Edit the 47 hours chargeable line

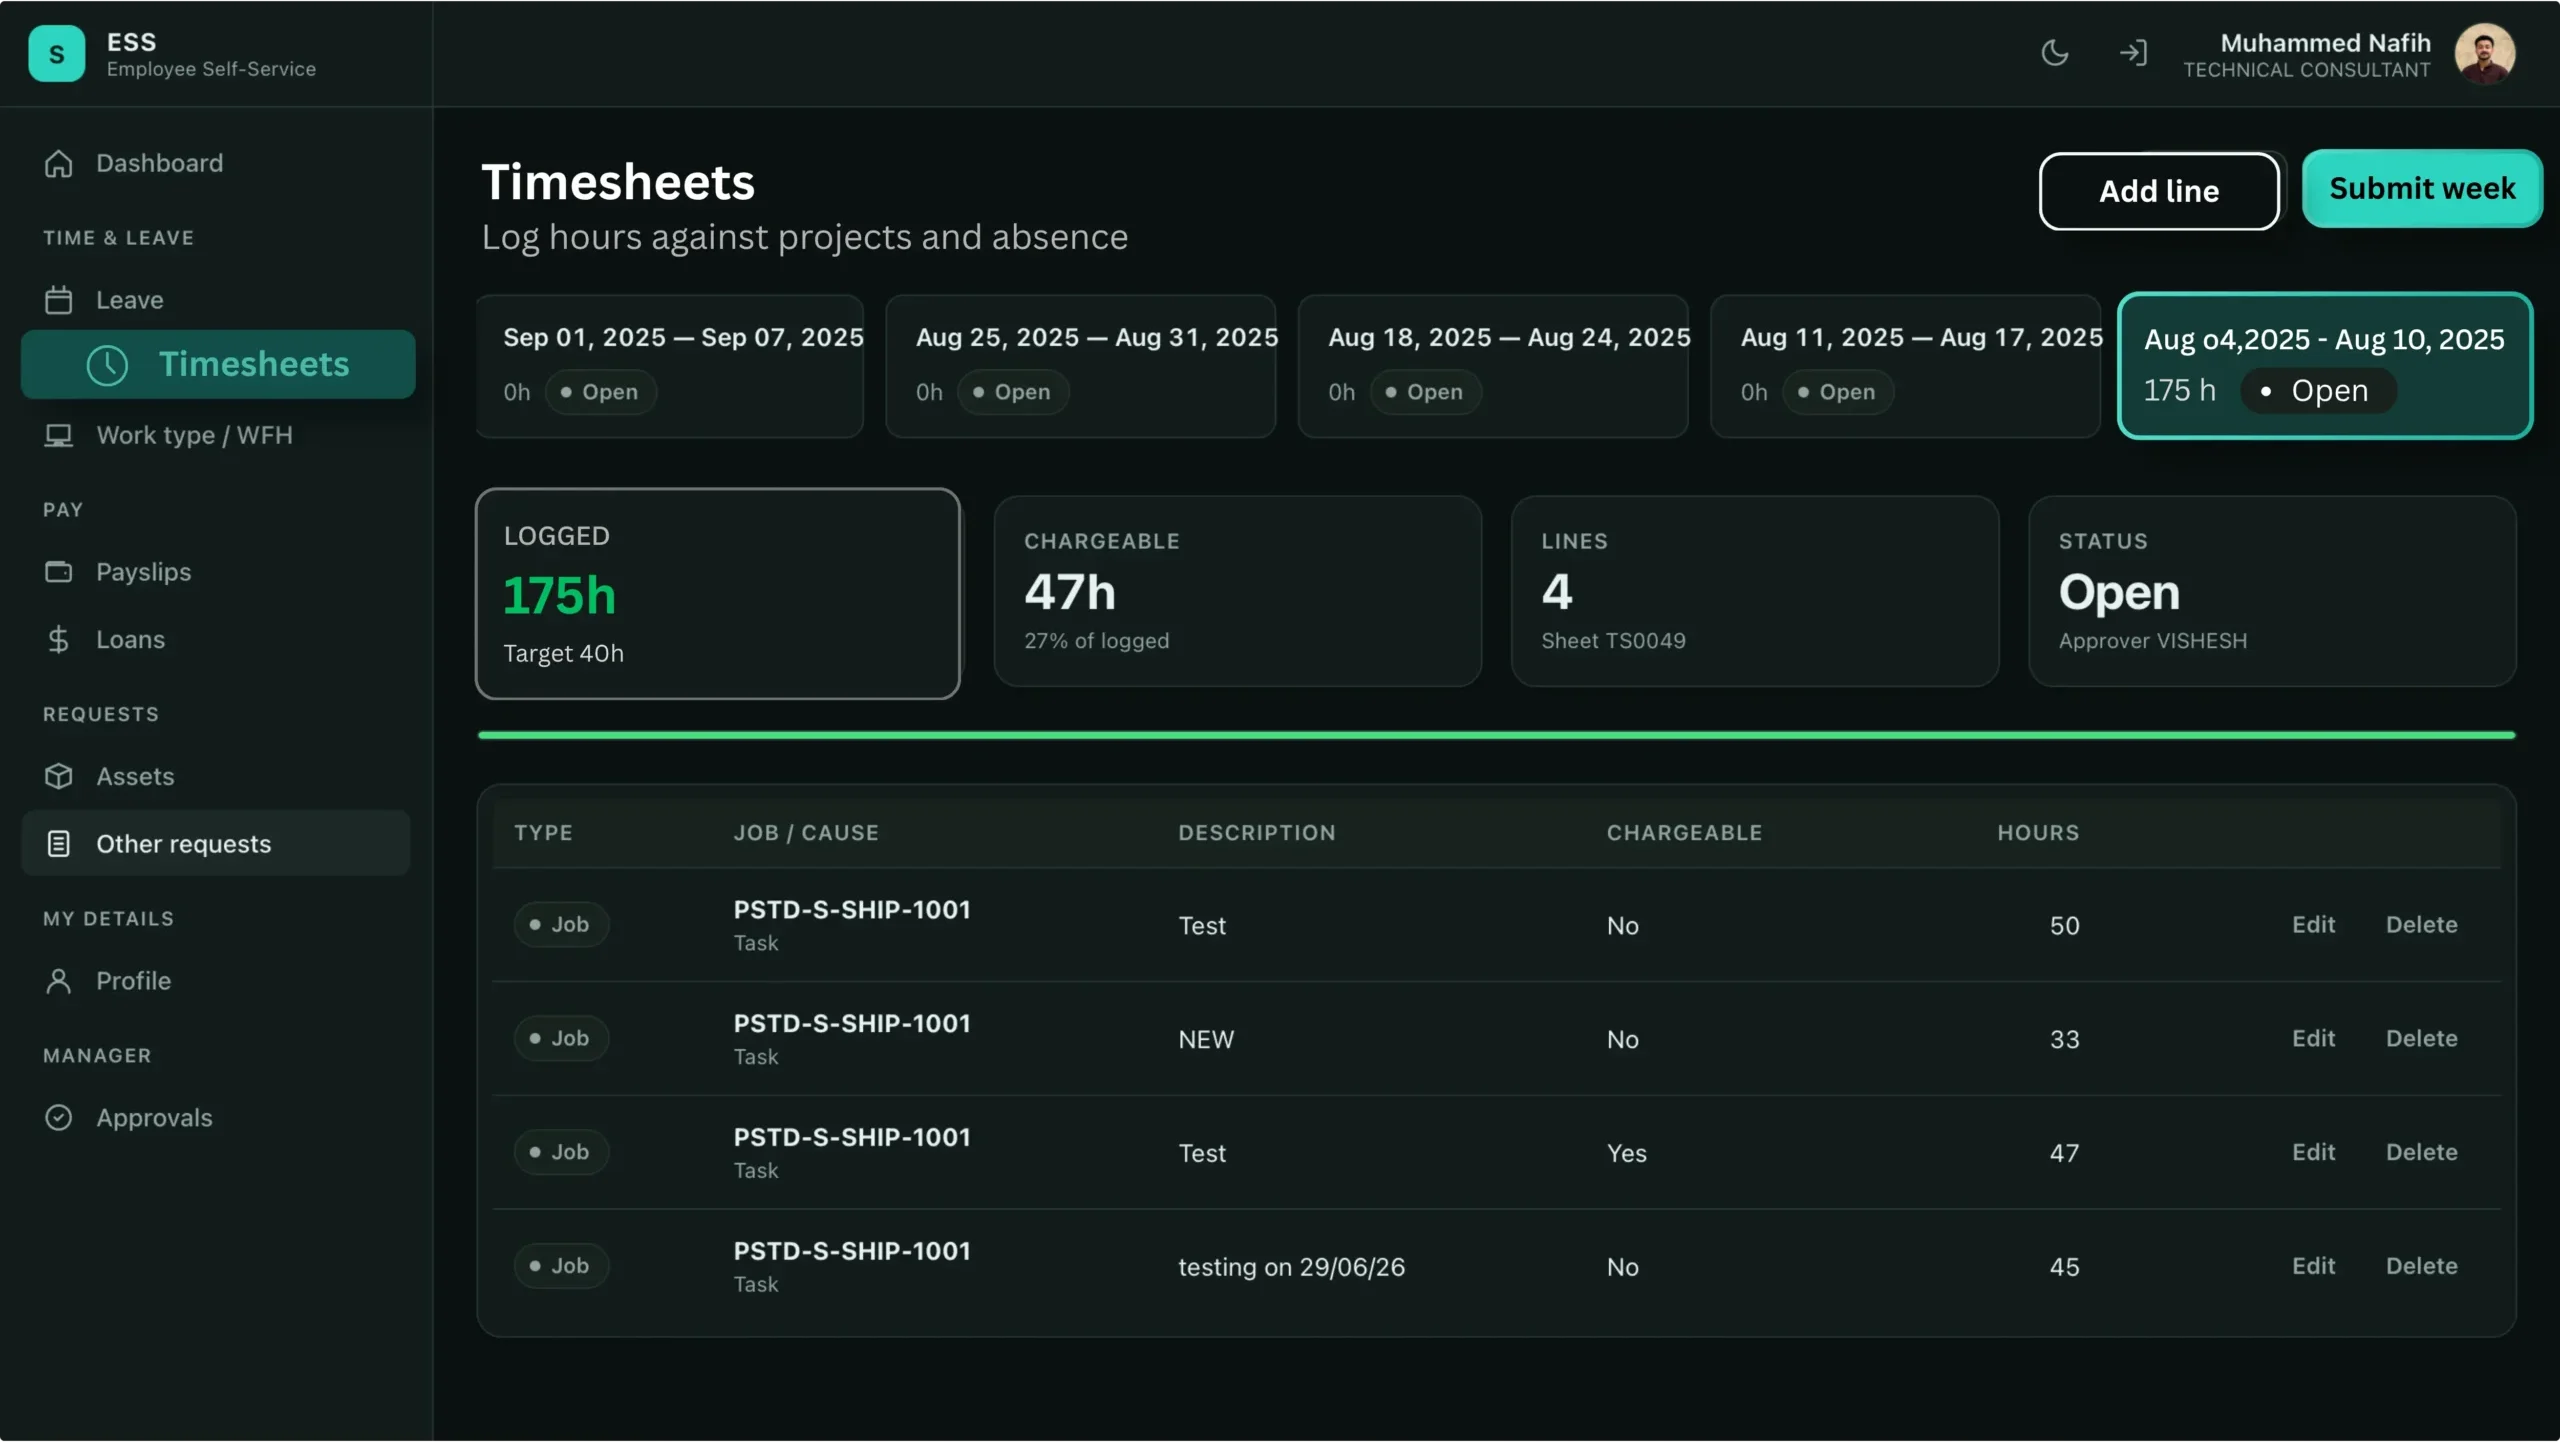(x=2313, y=1153)
